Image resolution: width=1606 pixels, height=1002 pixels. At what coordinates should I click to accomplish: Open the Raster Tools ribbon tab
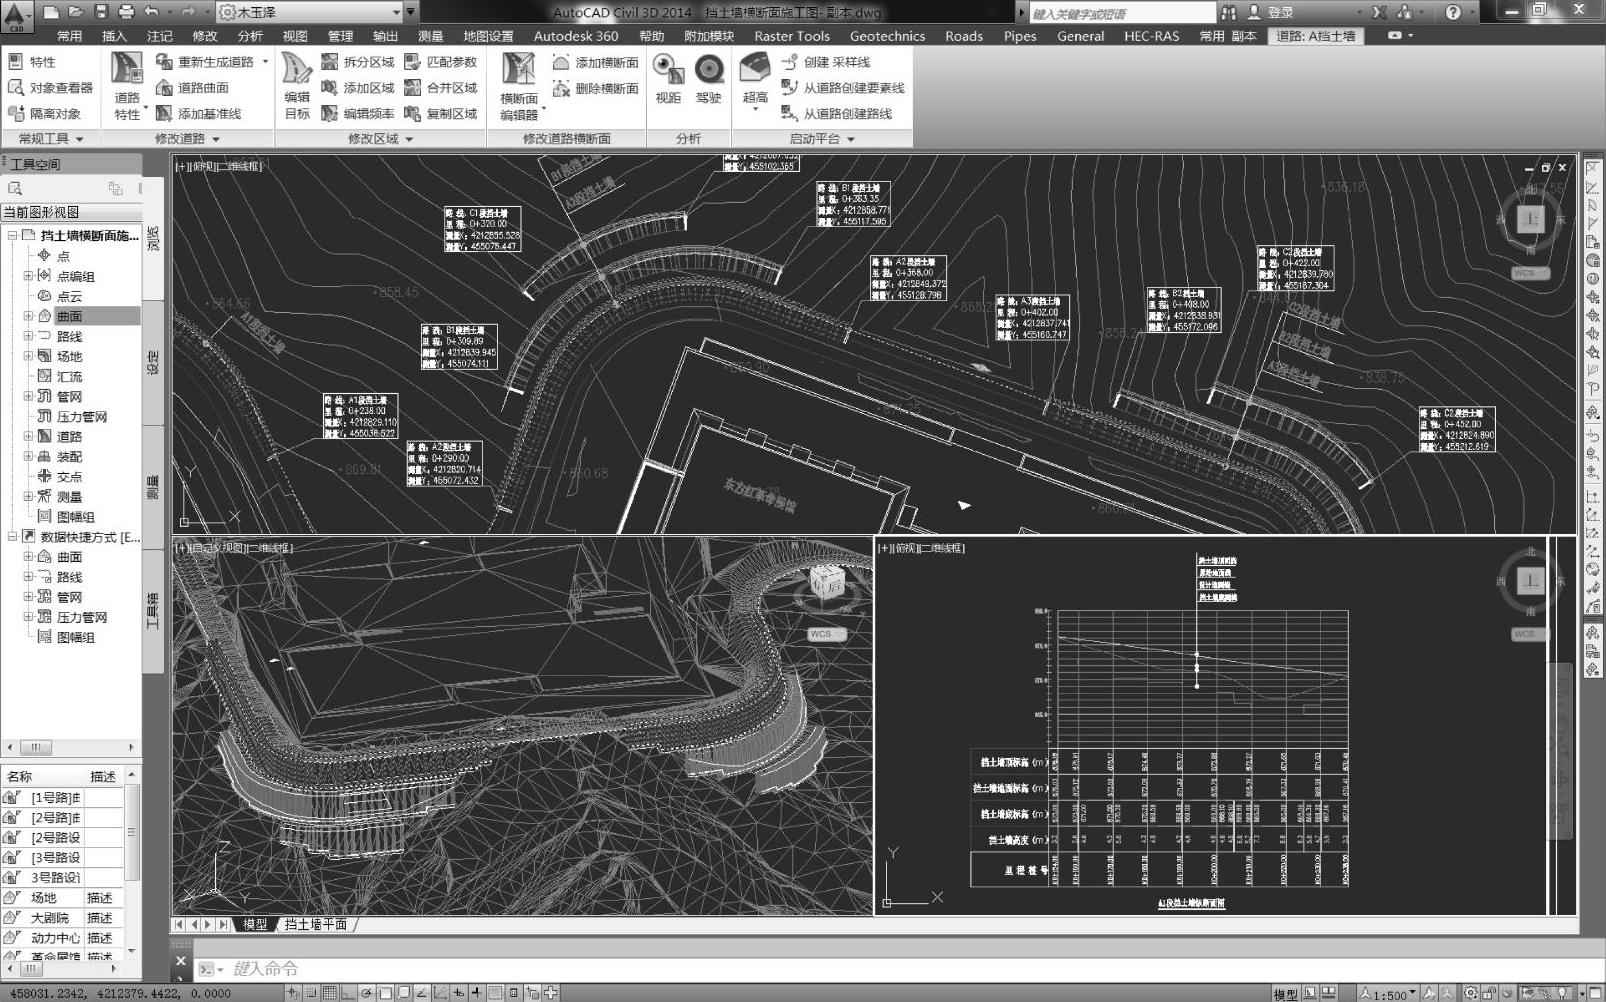point(792,36)
